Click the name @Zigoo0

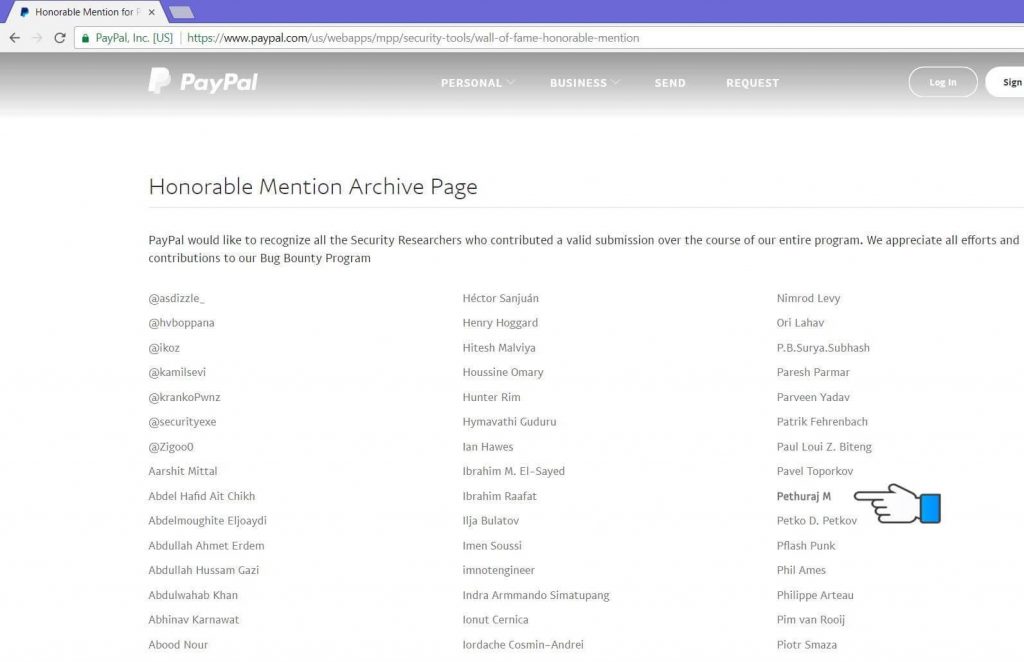pos(170,447)
